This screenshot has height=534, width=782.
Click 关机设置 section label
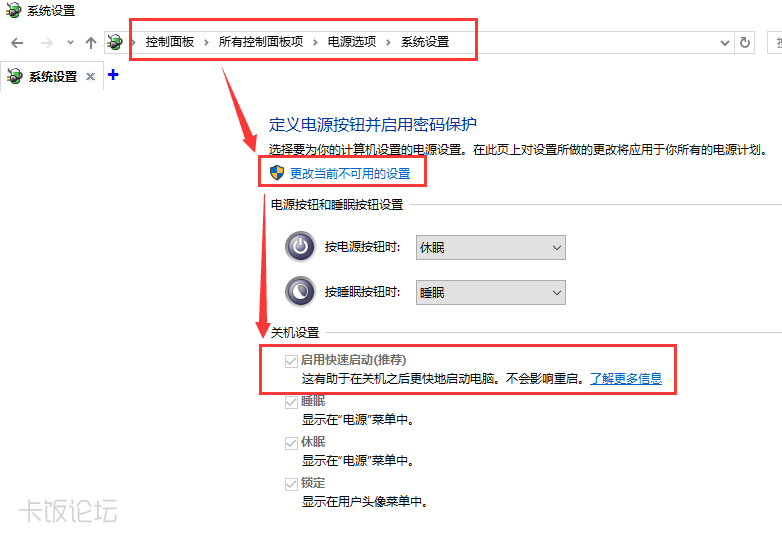[295, 333]
